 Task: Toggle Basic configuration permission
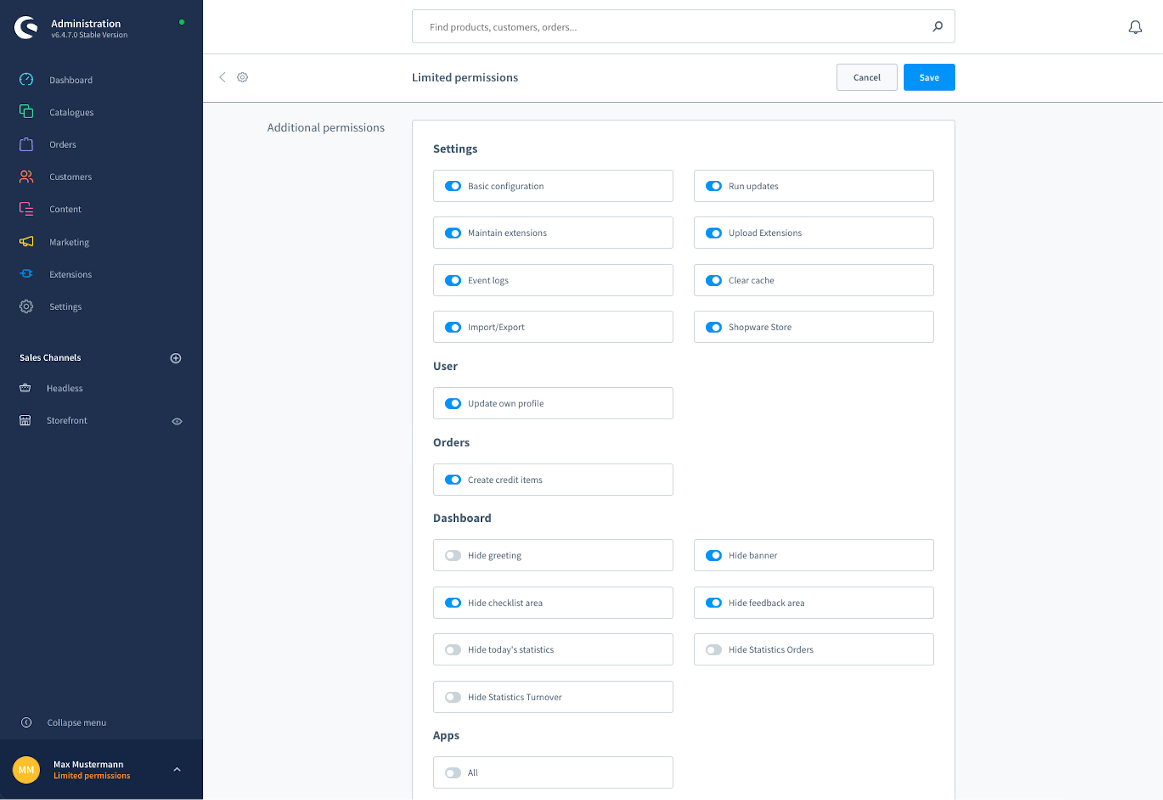point(452,186)
